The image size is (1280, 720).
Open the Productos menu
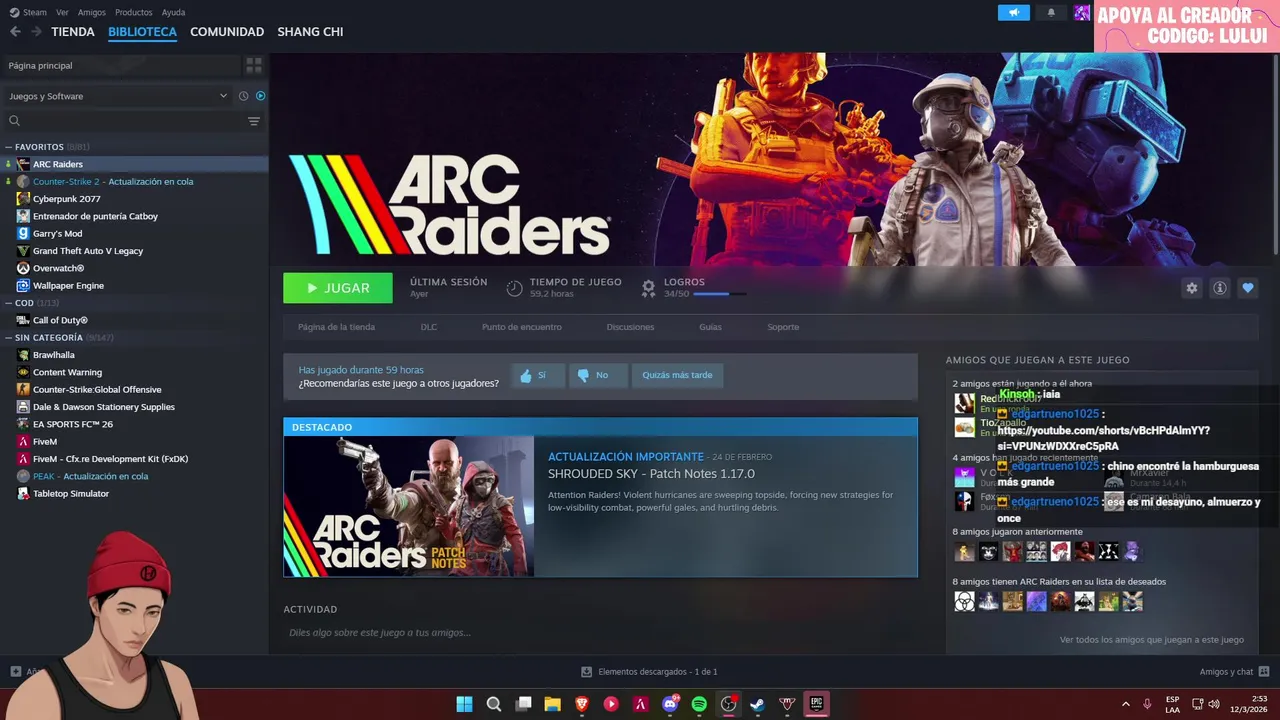[x=134, y=12]
